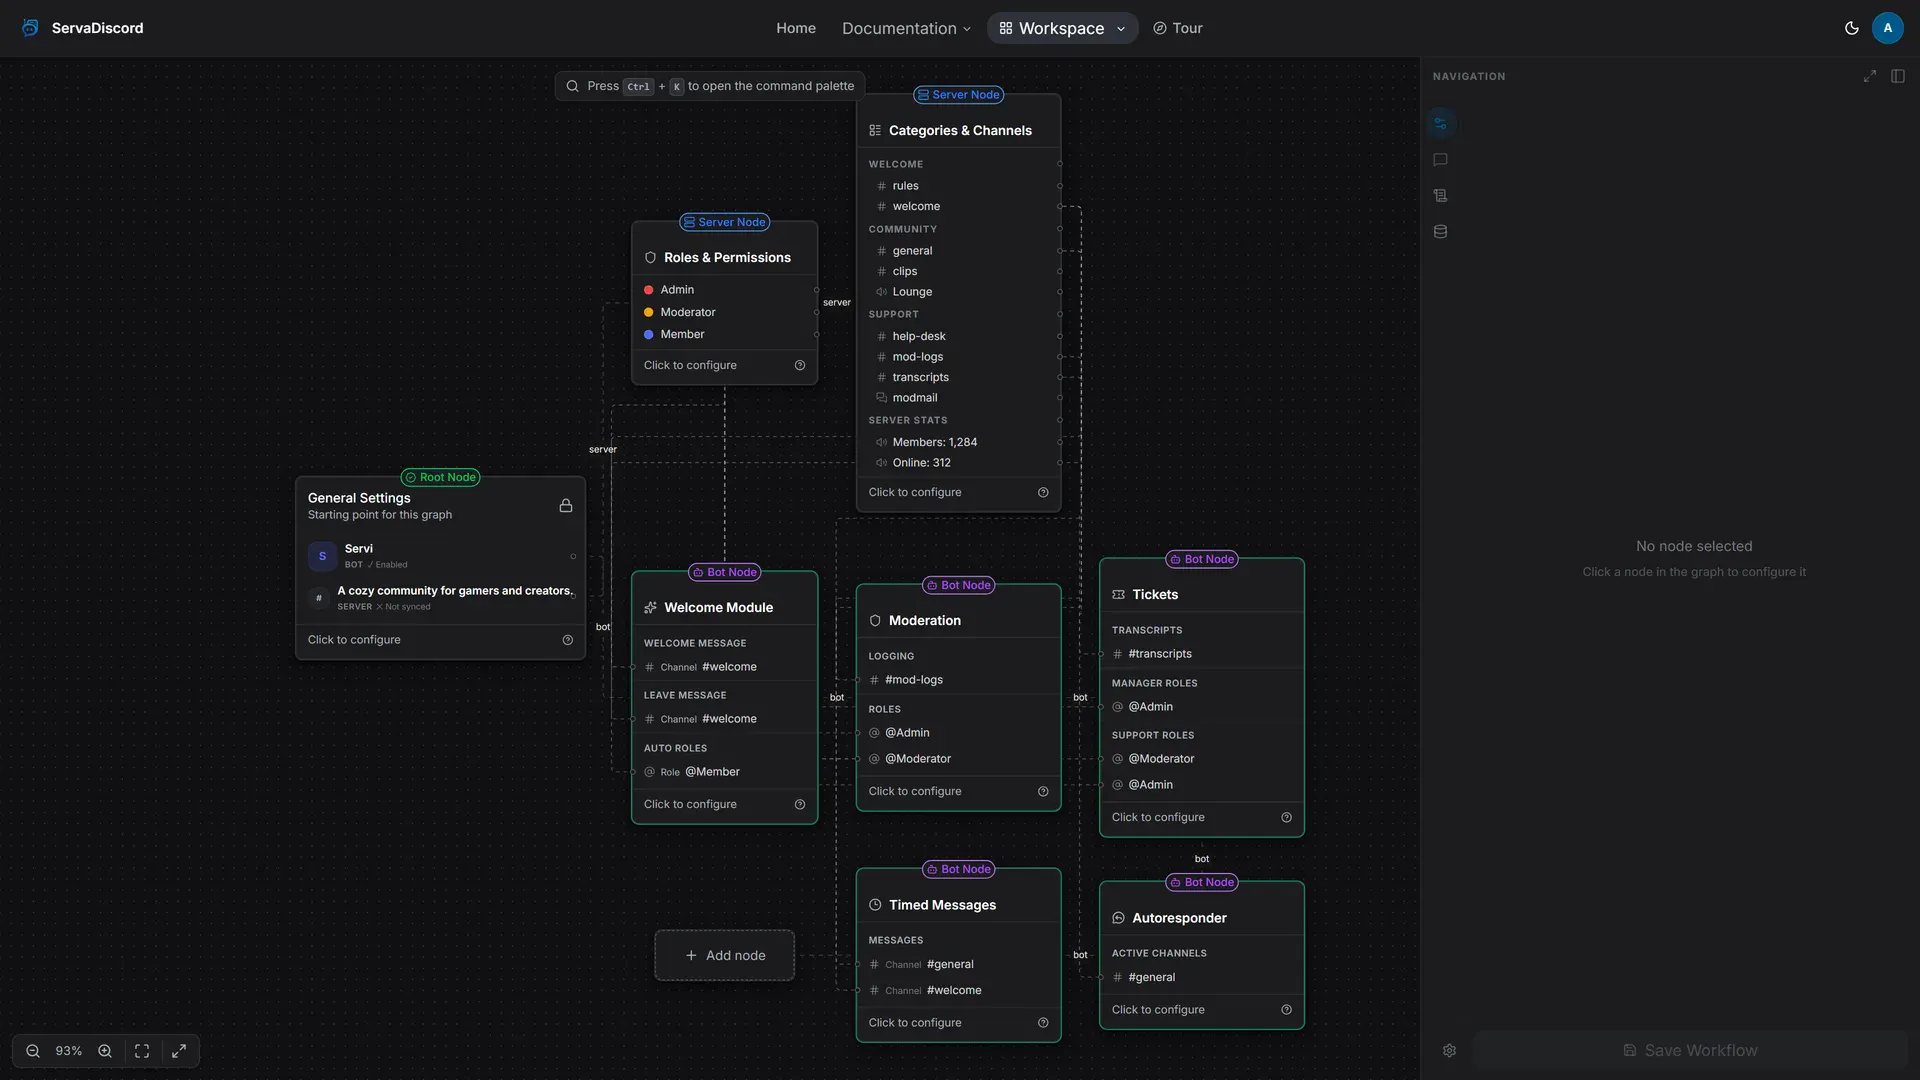Screen dimensions: 1920x1080
Task: Go to the Home page
Action: 796,28
